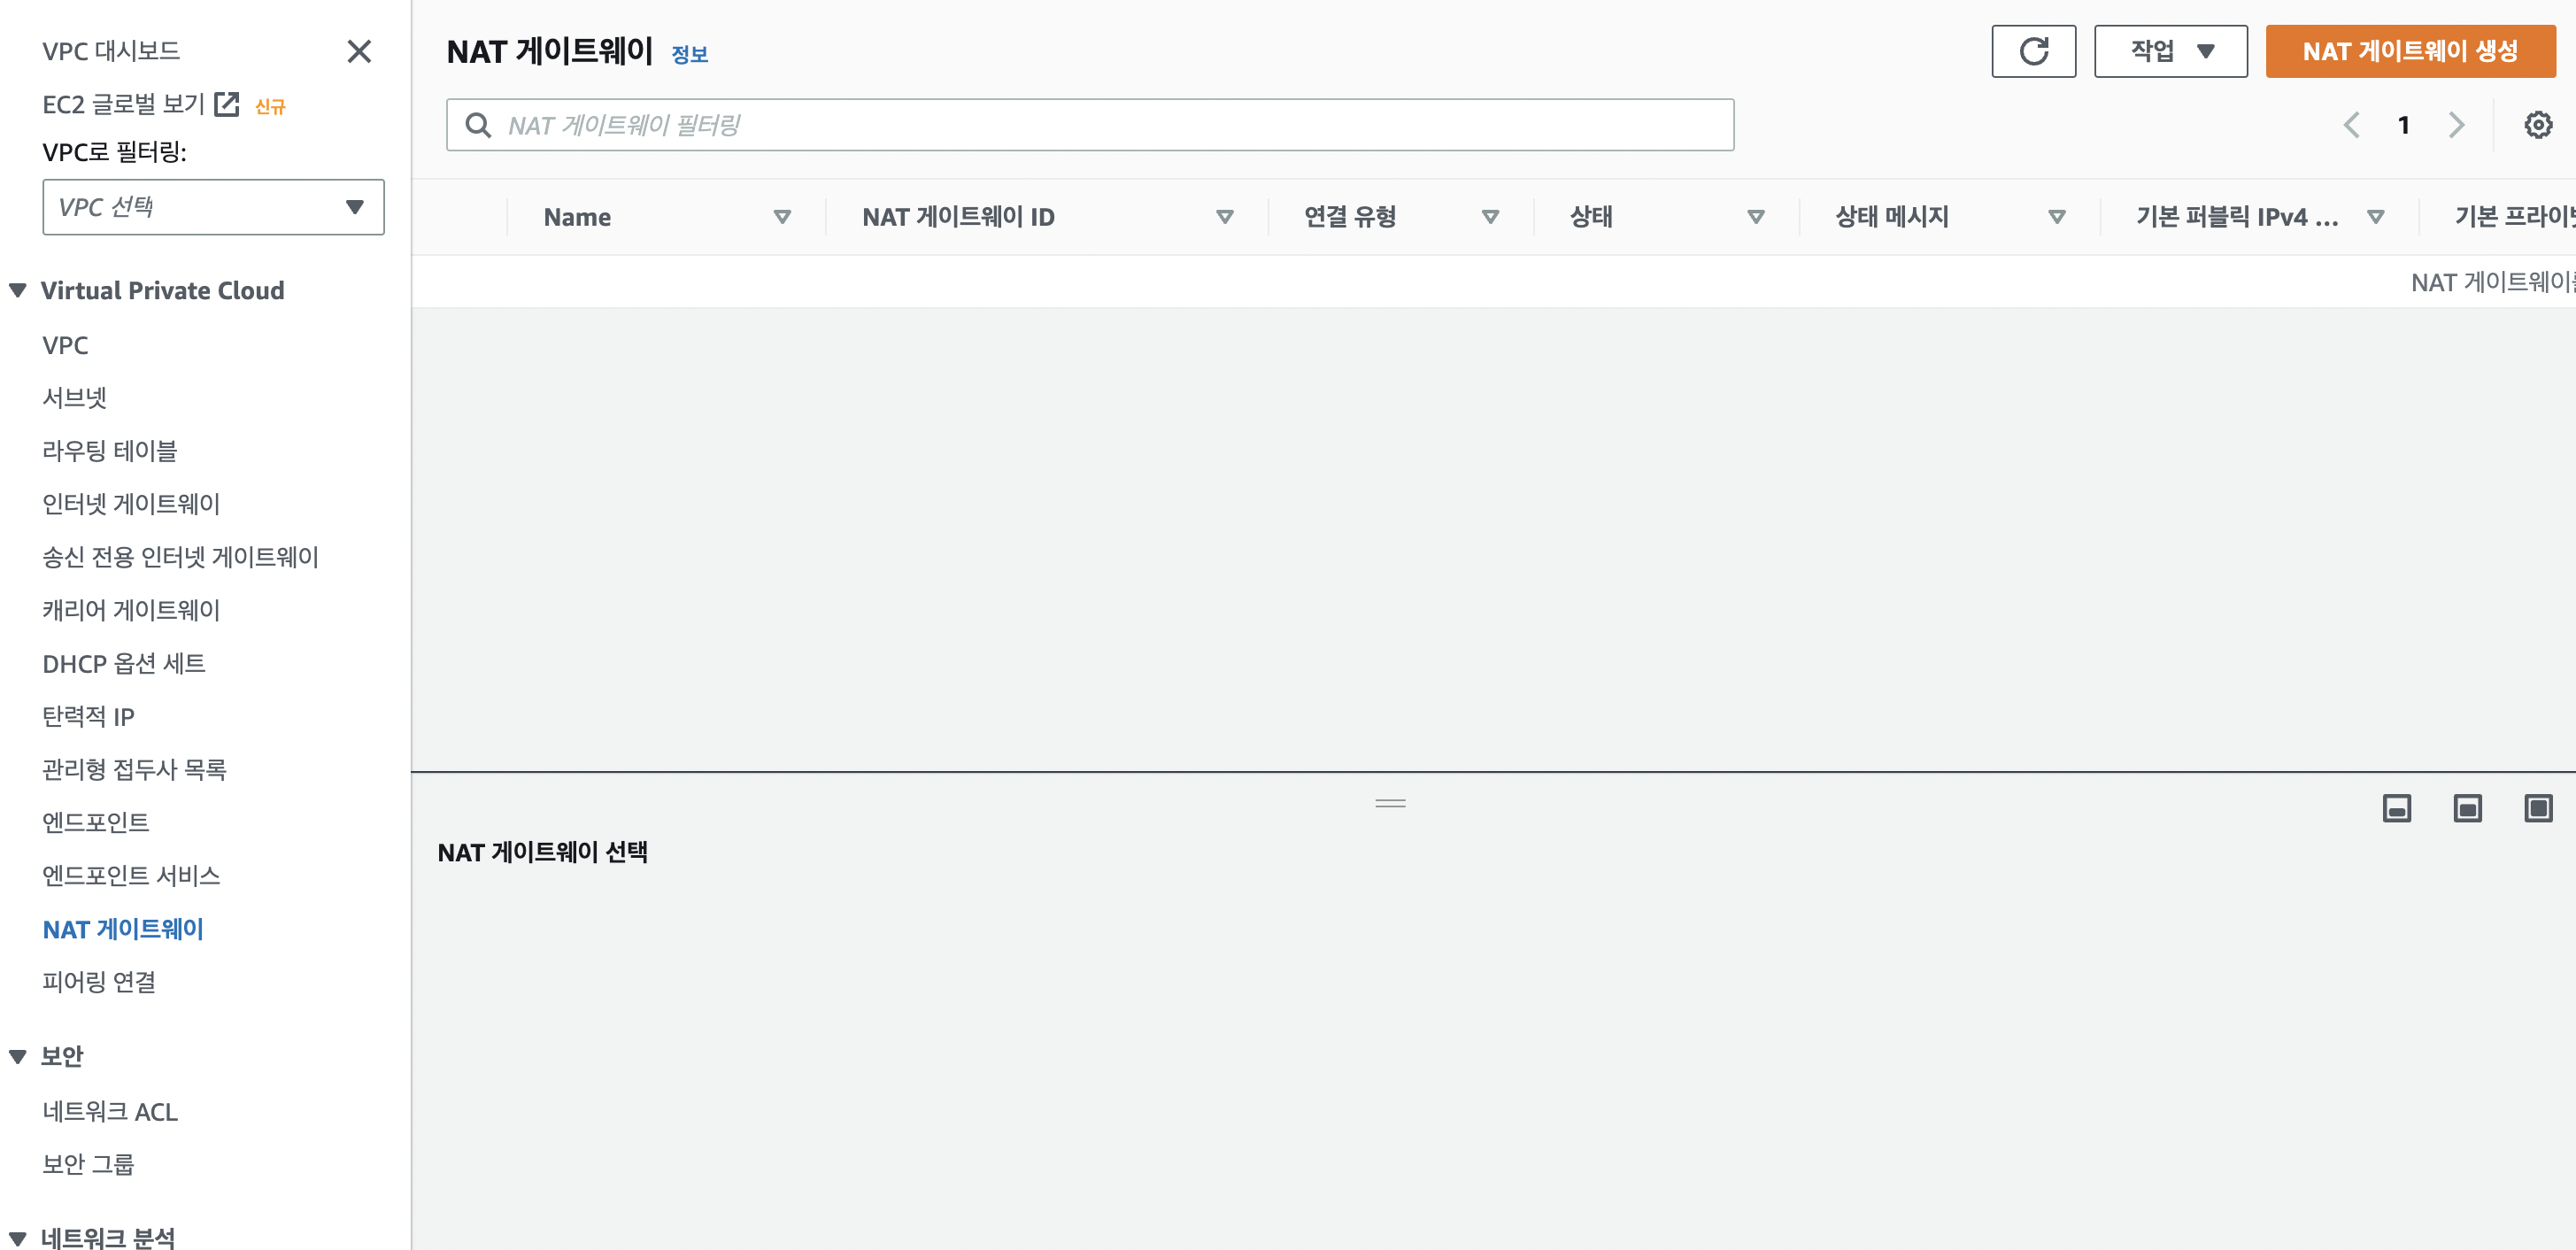Open the VPC 선택 filter dropdown
Screen dimensions: 2576x1250
click(x=213, y=207)
